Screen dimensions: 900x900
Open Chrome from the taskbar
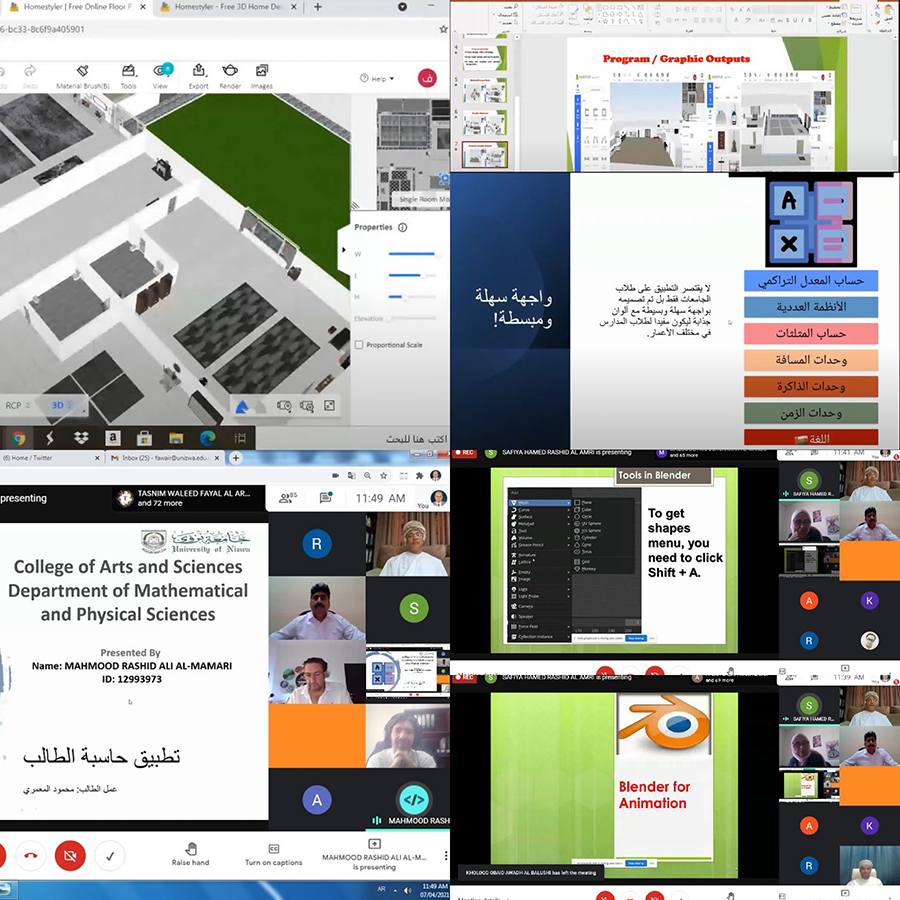point(18,439)
